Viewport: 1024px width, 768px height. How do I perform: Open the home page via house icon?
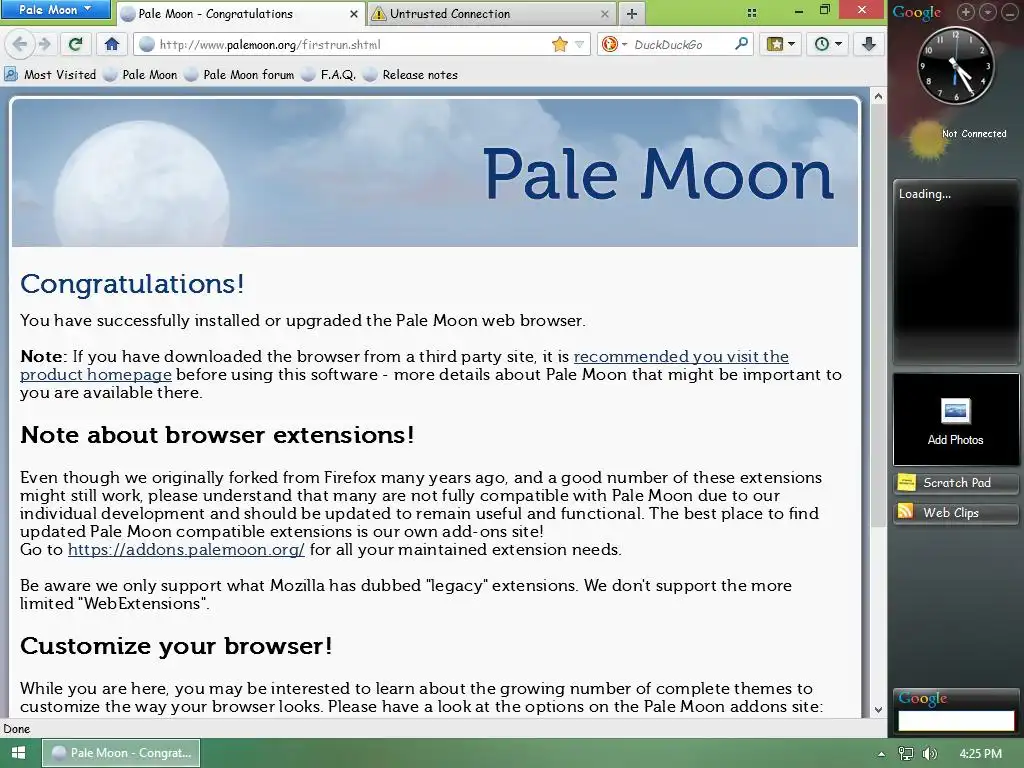(x=112, y=44)
